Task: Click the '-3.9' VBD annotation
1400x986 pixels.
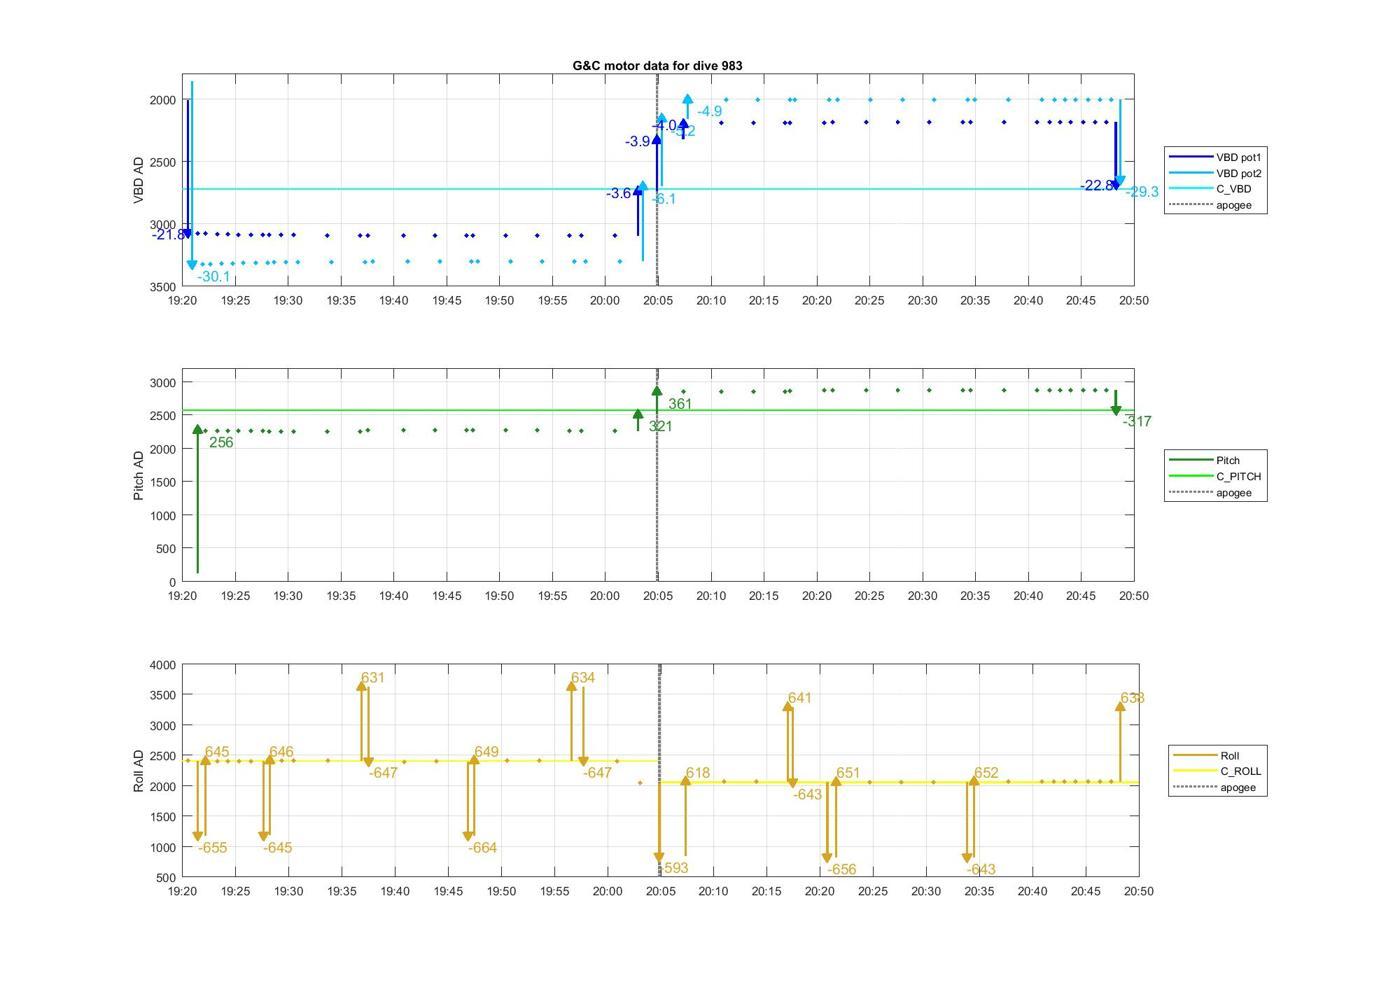Action: 638,142
